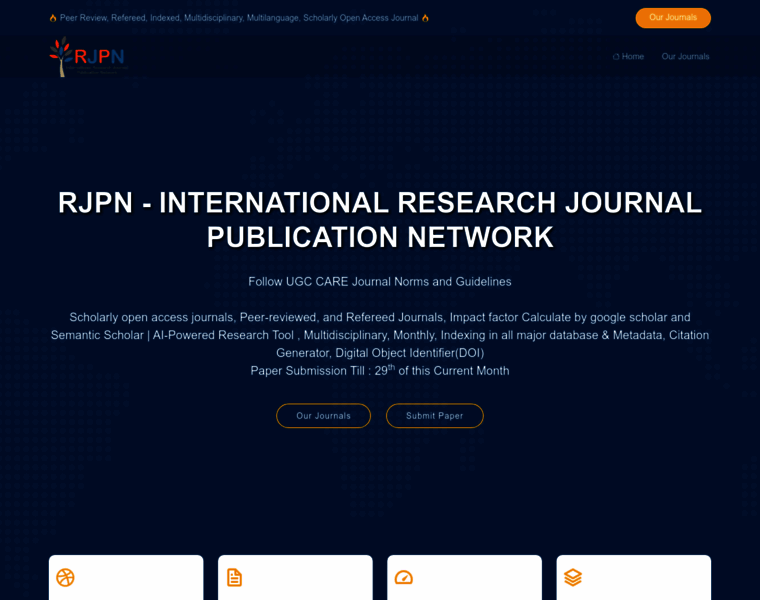The image size is (760, 600).
Task: Select the 'Peer Review, Refereed, Indexed' tagline text
Action: click(239, 18)
